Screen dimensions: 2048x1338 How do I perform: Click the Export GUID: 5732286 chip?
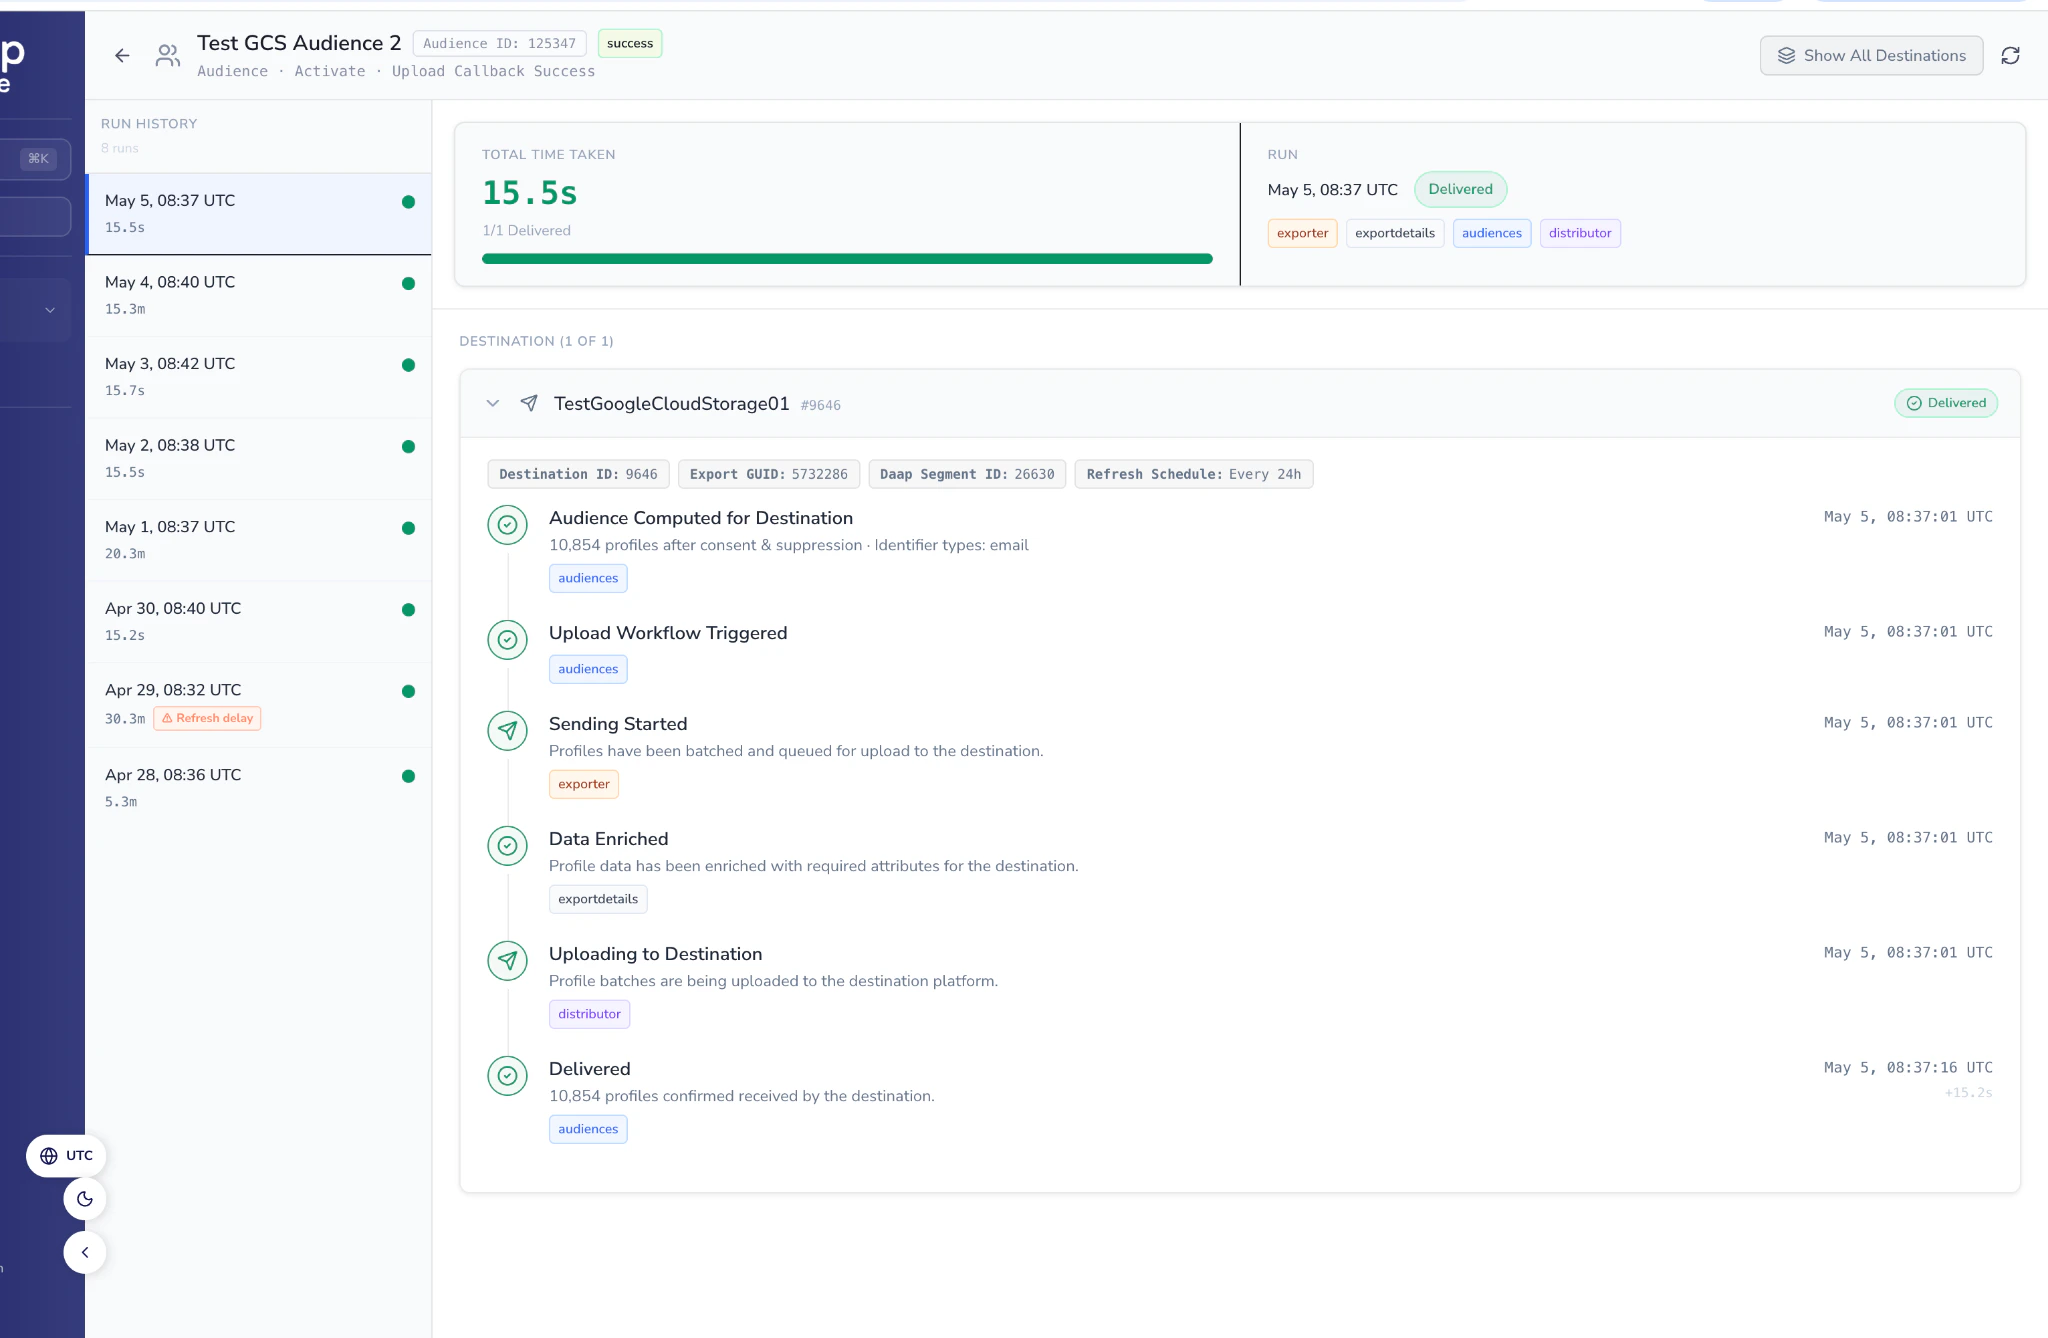pos(768,474)
